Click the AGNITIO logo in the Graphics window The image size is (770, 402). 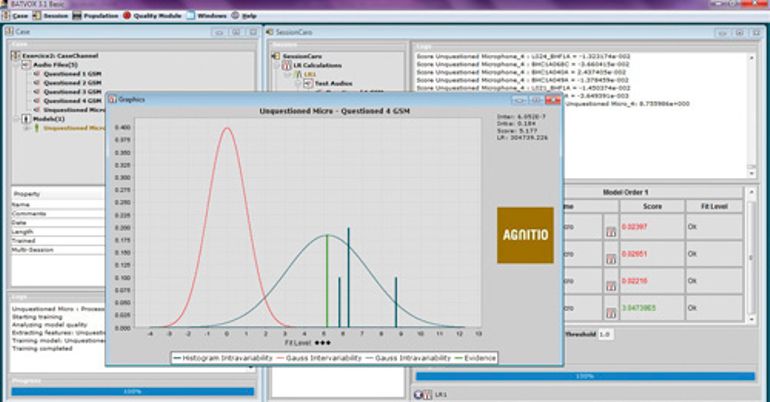pos(525,235)
